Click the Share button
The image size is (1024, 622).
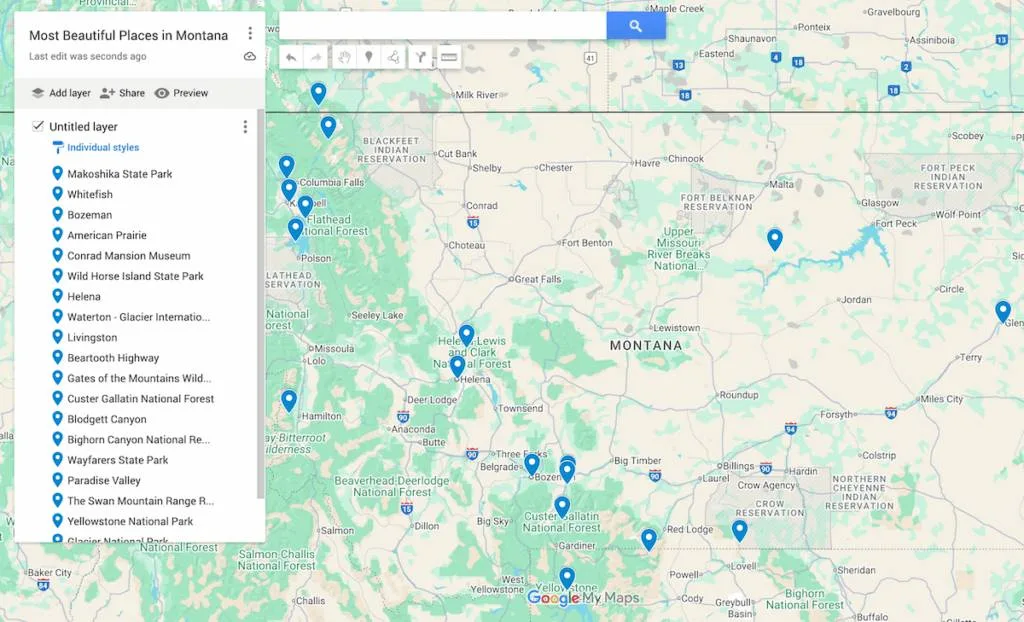click(122, 93)
